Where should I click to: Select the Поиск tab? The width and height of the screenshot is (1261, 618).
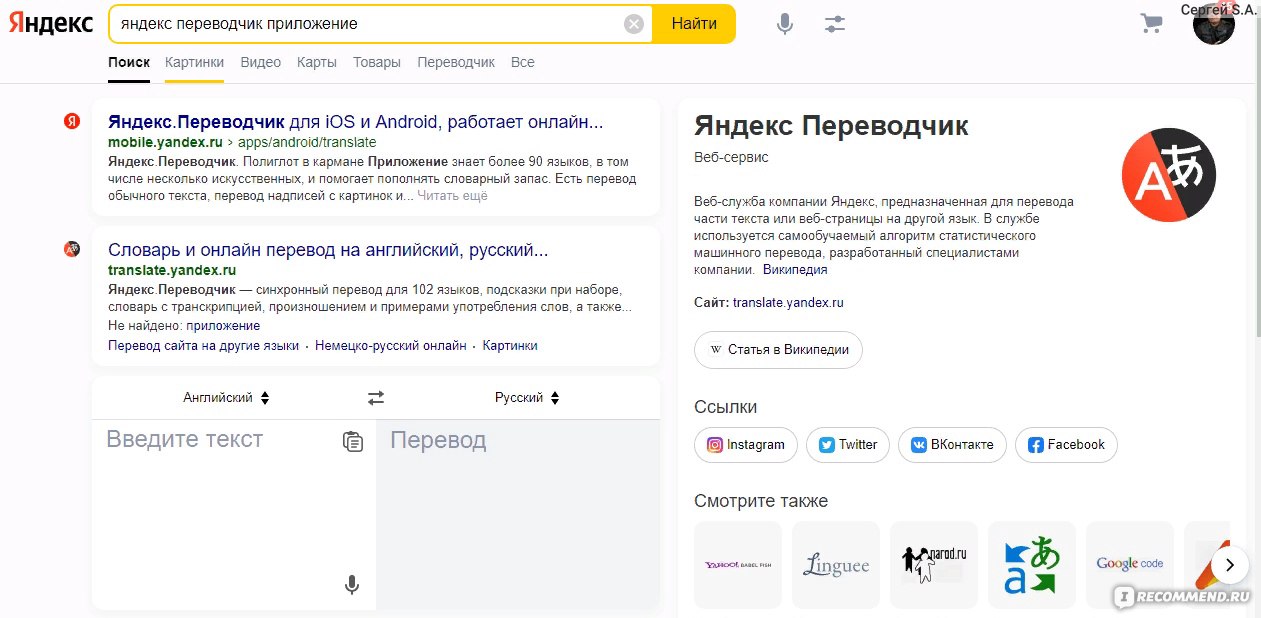129,62
